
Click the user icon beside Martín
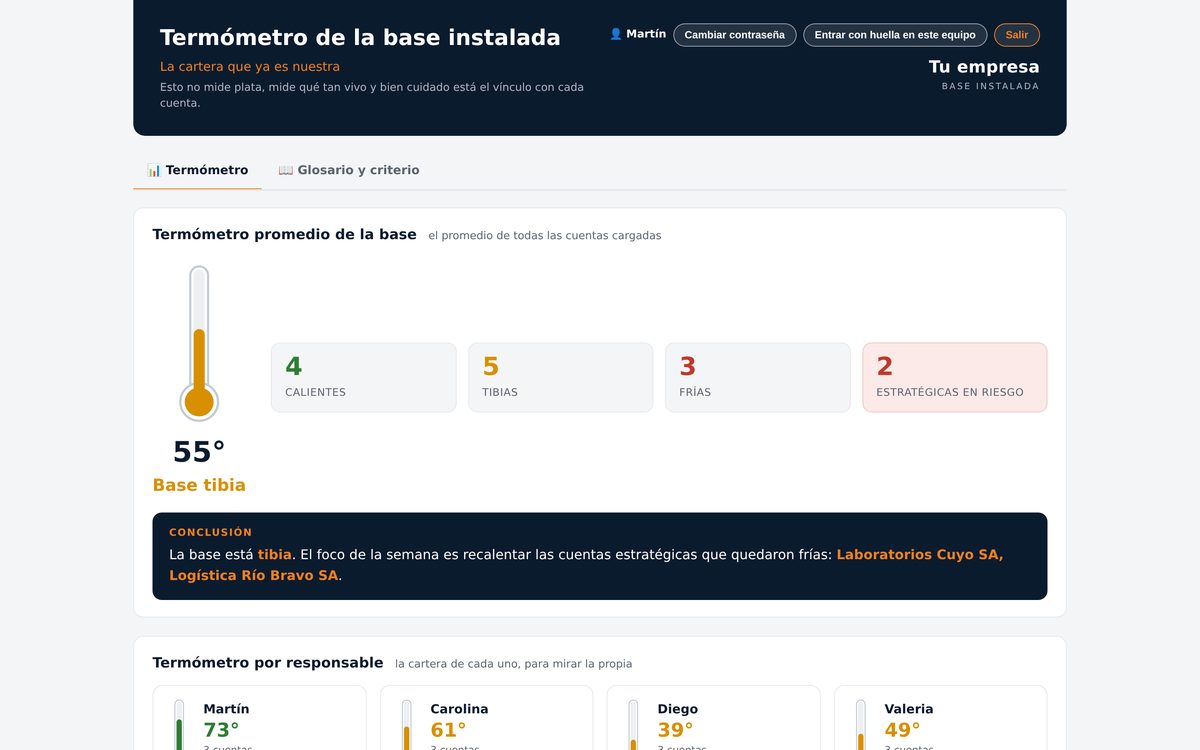coord(616,34)
